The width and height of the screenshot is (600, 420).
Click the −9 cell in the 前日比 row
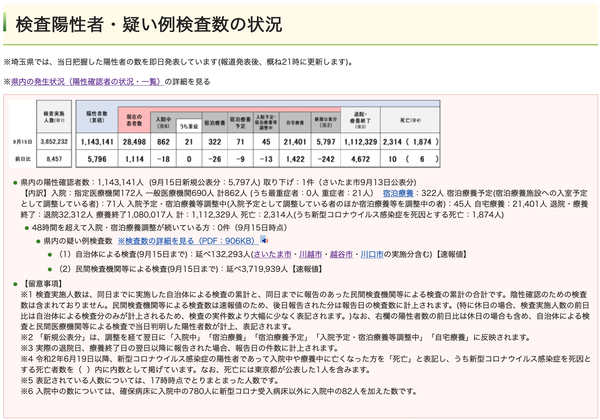tap(240, 159)
